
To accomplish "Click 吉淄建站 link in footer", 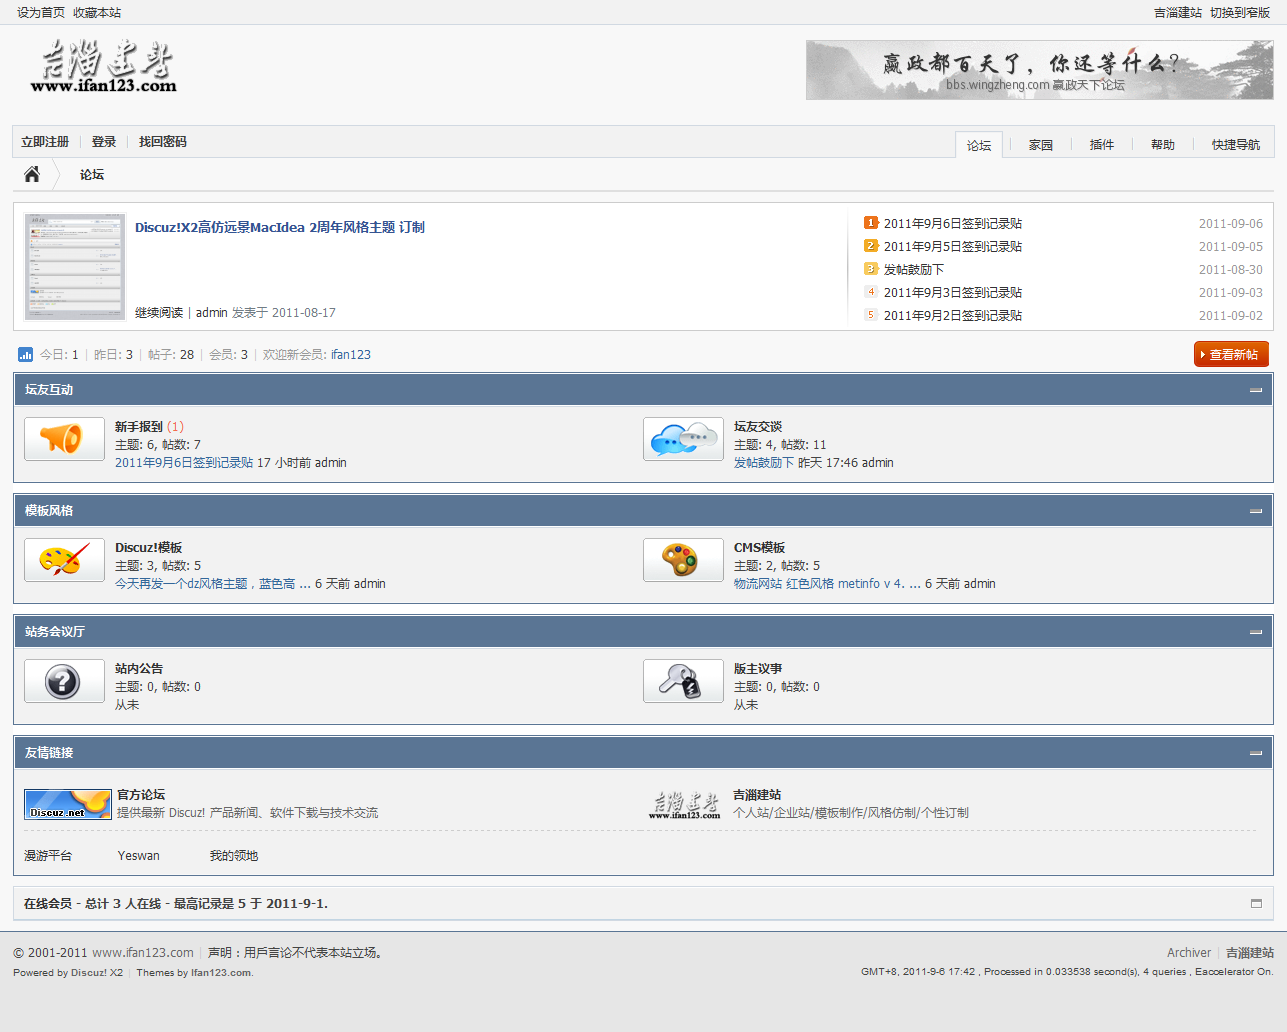I will point(1250,952).
